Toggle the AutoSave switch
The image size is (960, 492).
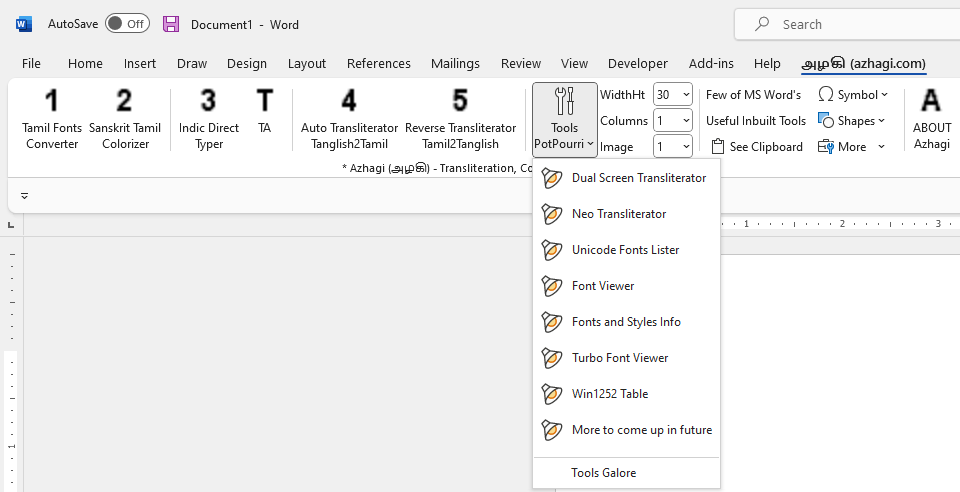[127, 24]
